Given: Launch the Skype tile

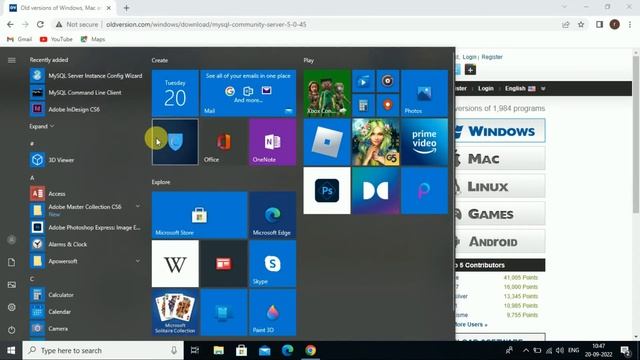Looking at the screenshot, I should click(x=272, y=264).
